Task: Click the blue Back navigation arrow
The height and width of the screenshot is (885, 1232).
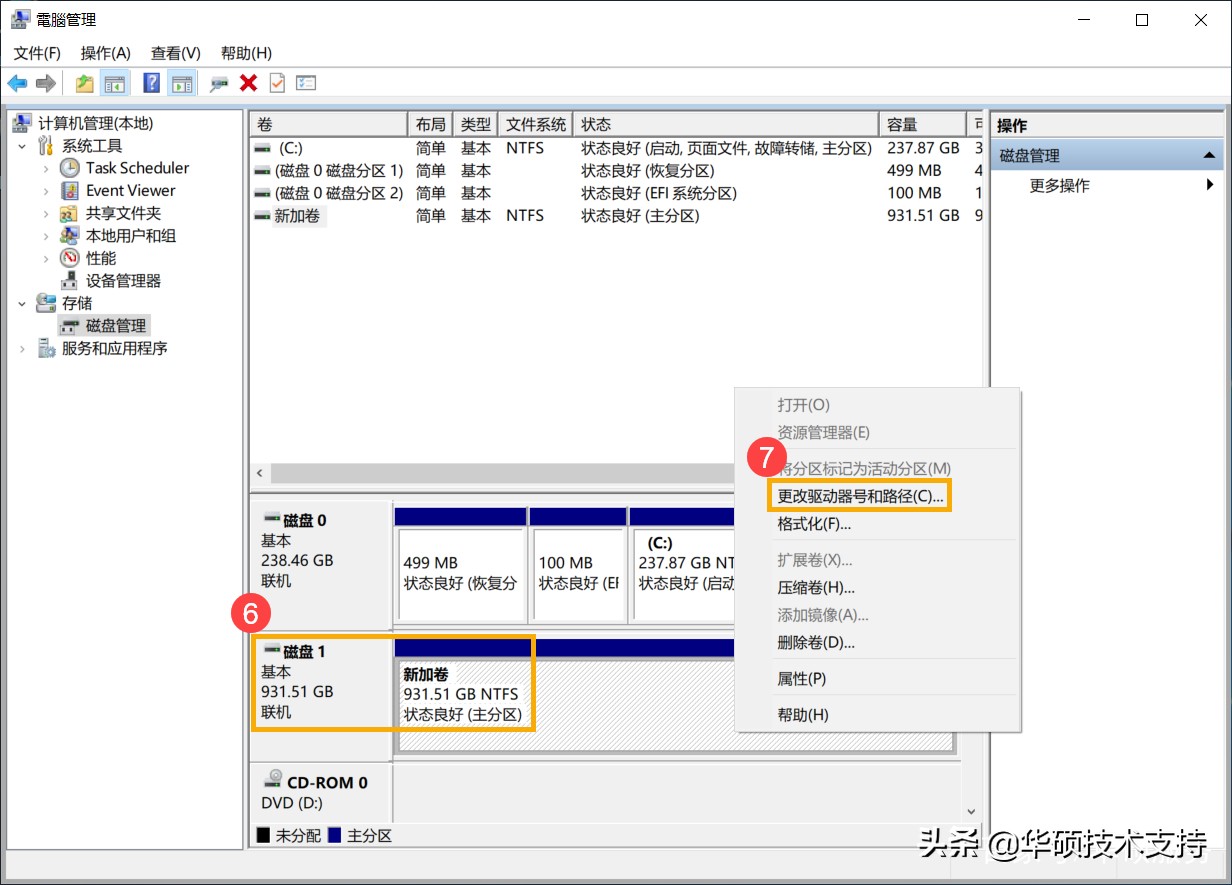Action: (17, 83)
